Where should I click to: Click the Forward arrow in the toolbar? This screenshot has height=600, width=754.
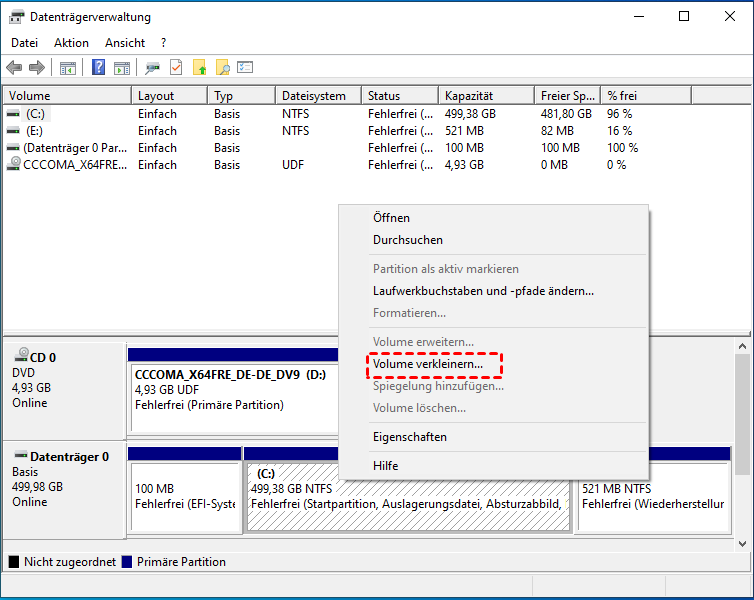tap(37, 68)
